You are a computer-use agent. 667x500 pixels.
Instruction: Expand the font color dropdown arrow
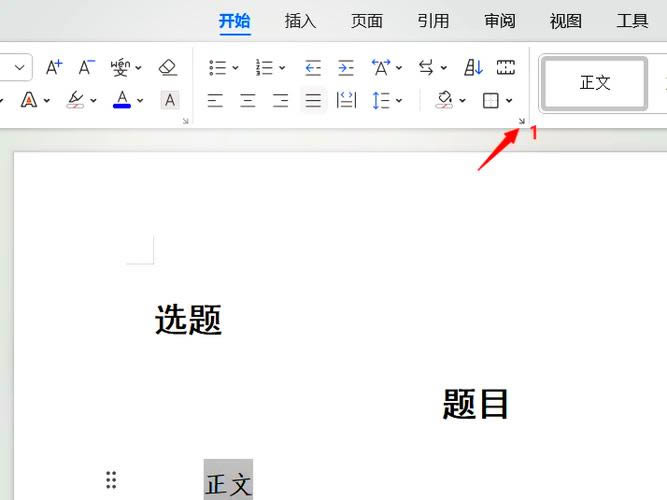[x=140, y=101]
